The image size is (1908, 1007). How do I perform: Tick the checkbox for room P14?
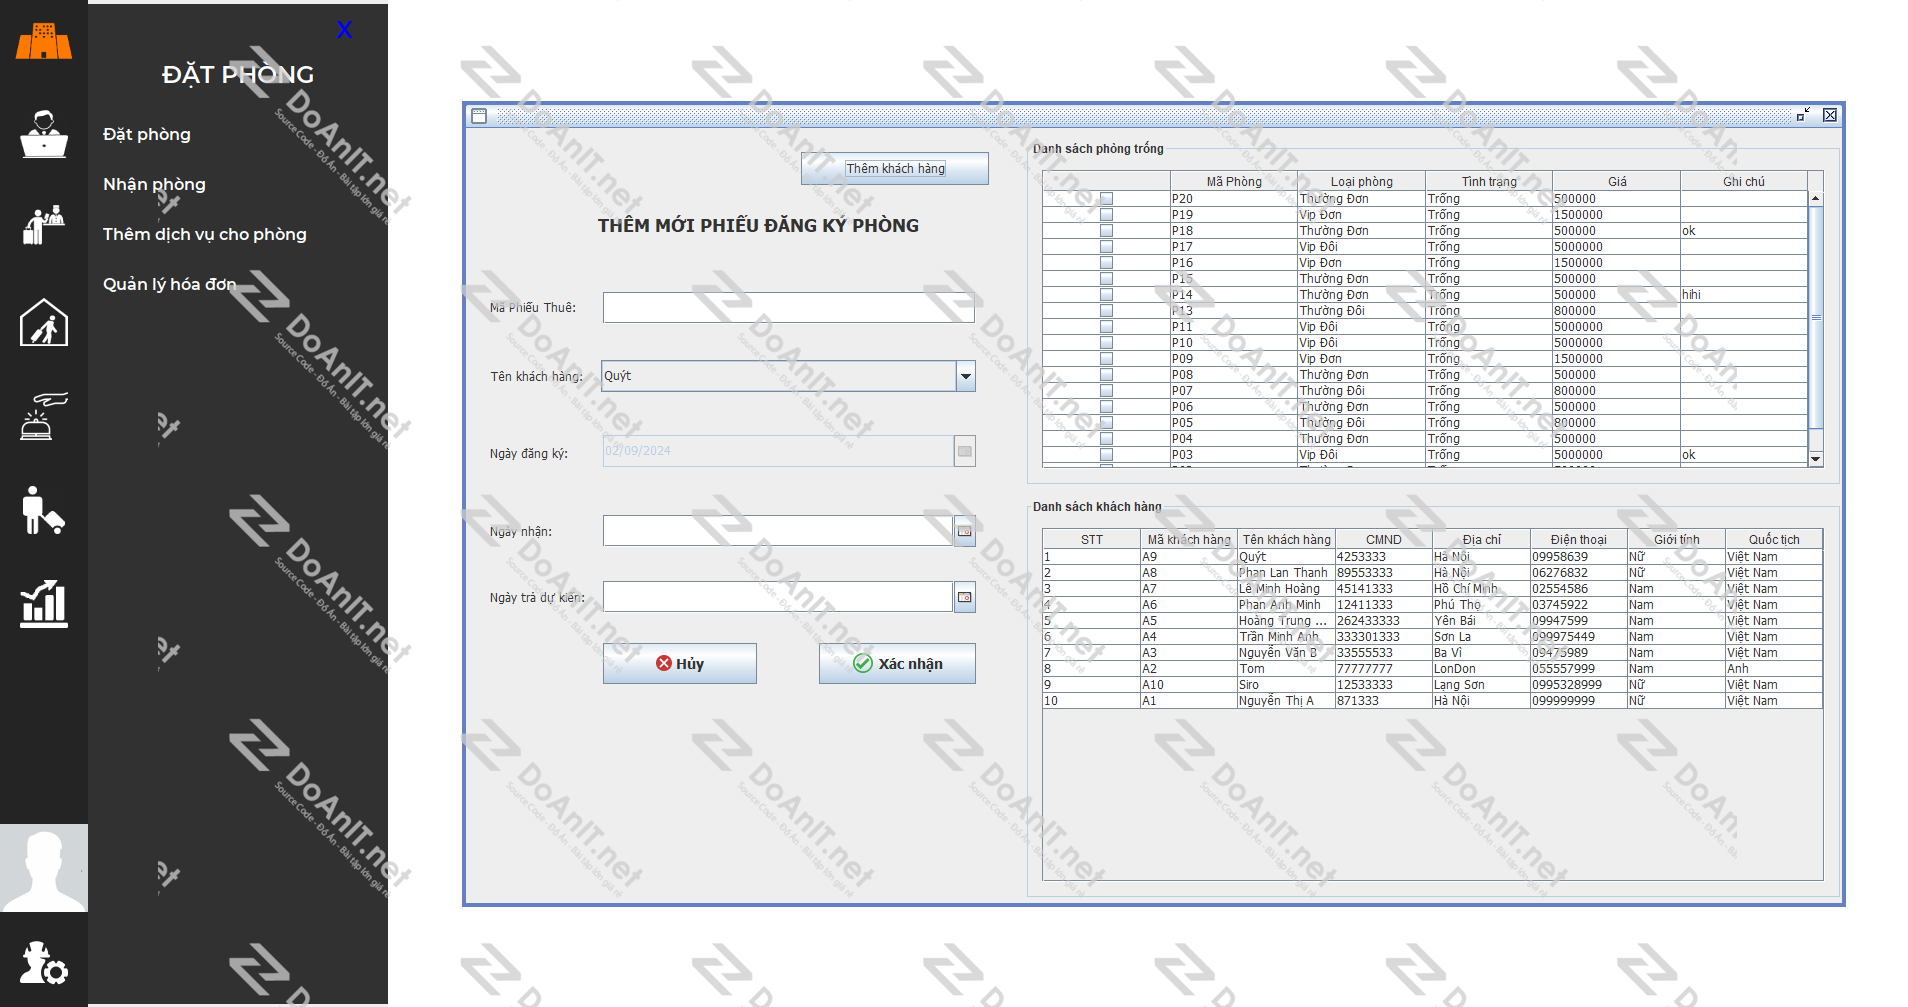click(1106, 295)
